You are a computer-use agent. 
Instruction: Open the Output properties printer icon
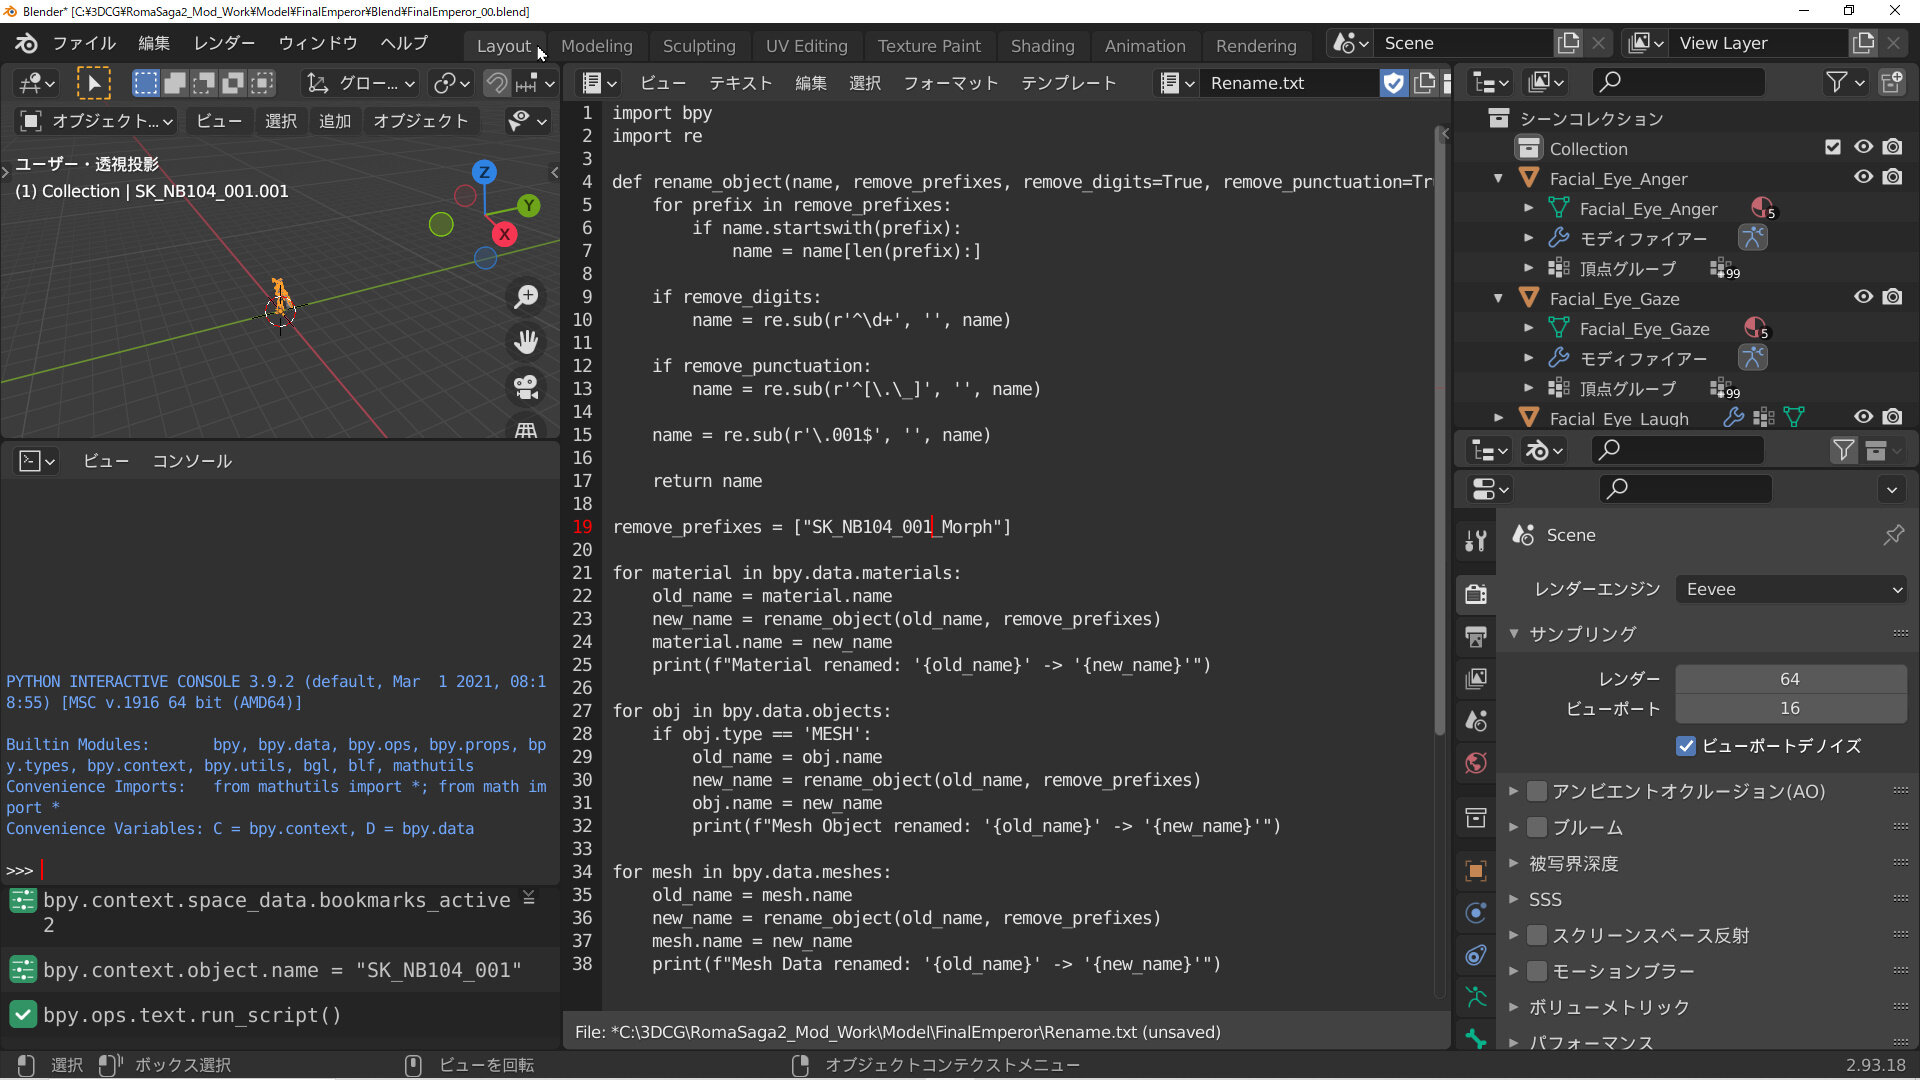(x=1476, y=636)
